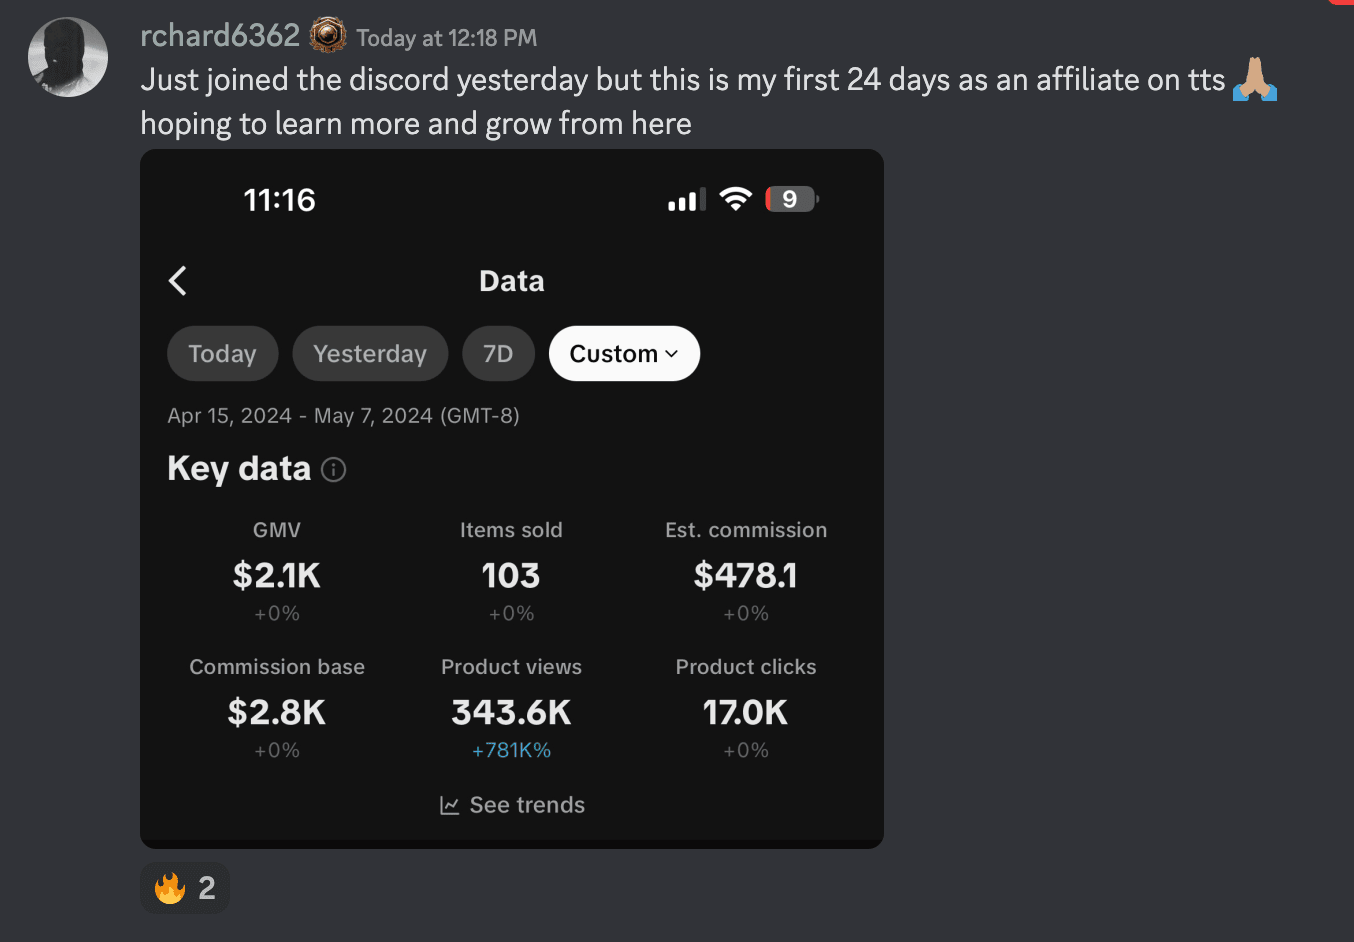Open the Custom date range dropdown
Viewport: 1354px width, 942px height.
(x=624, y=354)
